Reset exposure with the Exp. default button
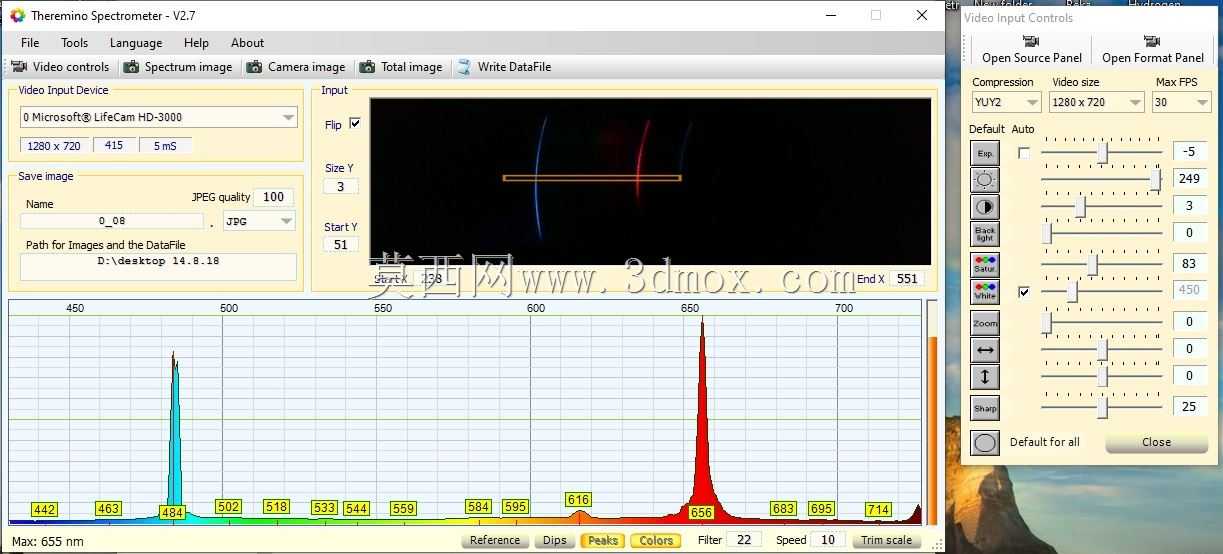The width and height of the screenshot is (1223, 554). (985, 153)
